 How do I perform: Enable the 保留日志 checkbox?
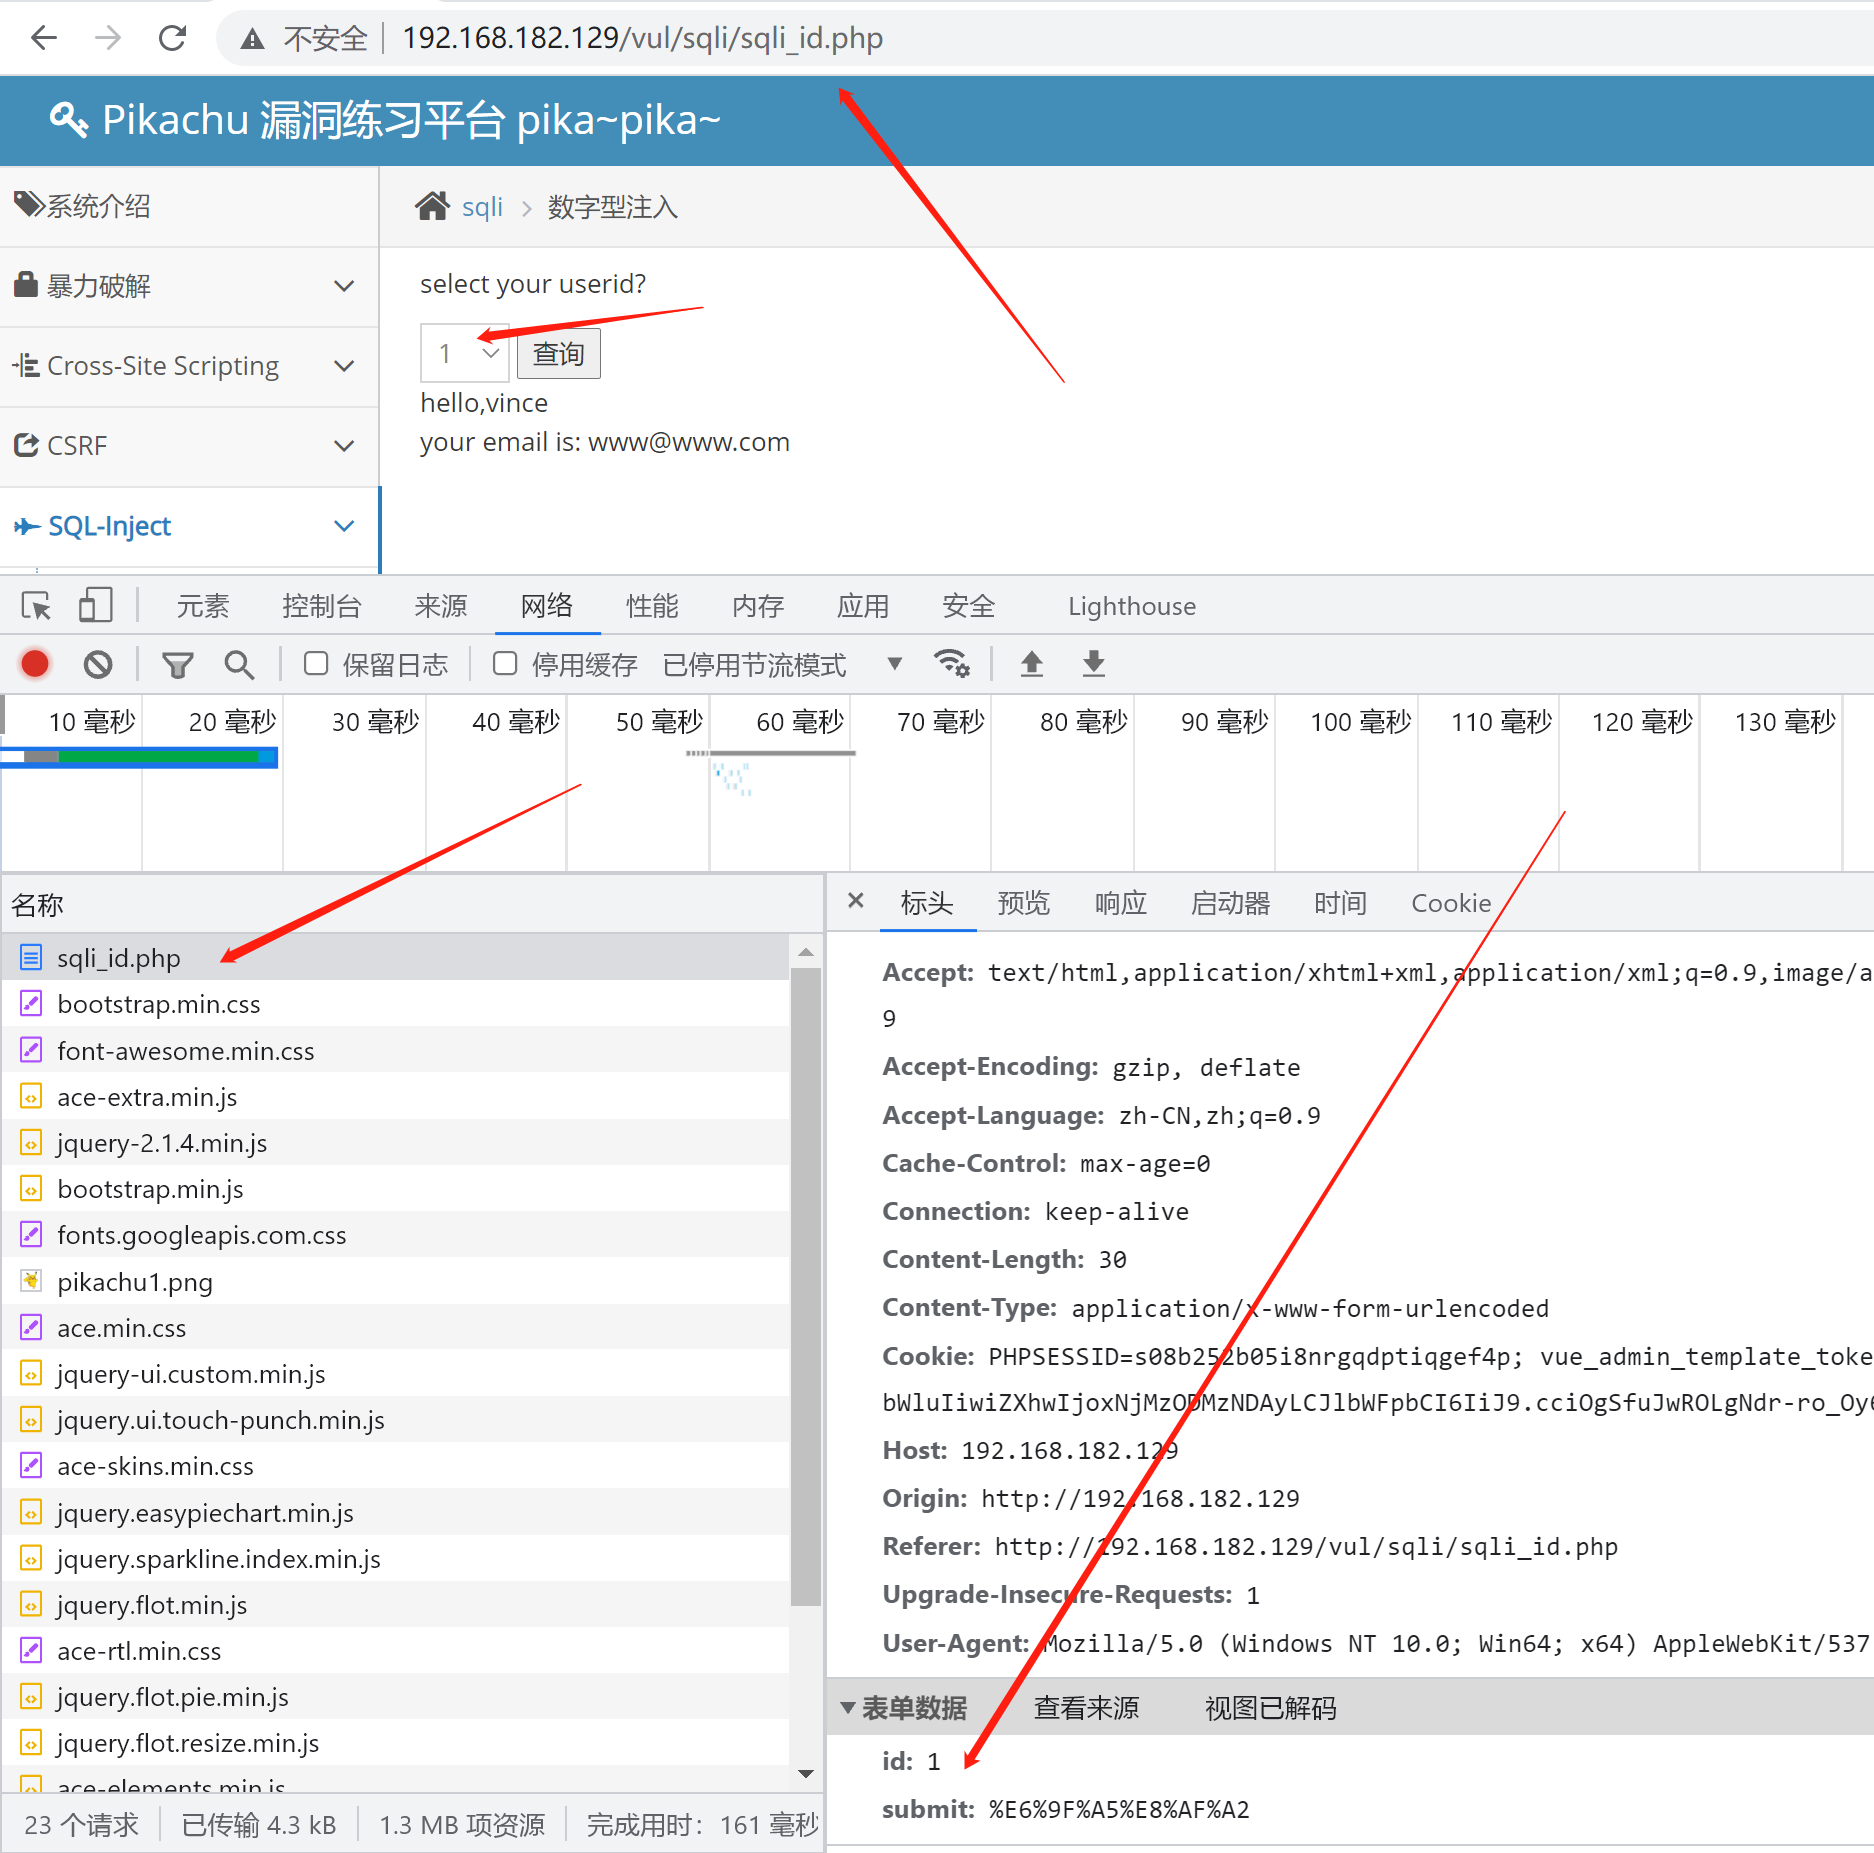(x=316, y=664)
